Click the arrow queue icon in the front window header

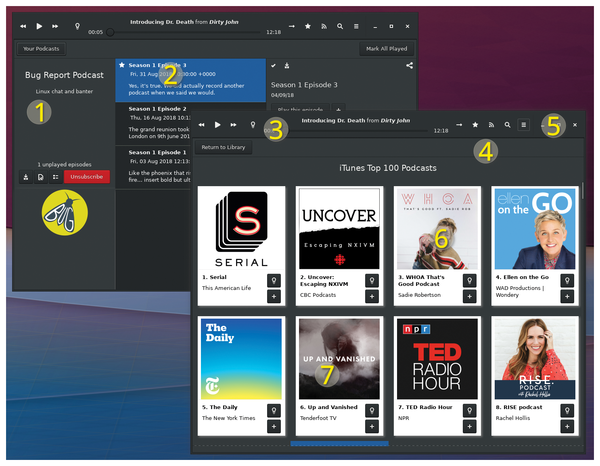point(459,125)
